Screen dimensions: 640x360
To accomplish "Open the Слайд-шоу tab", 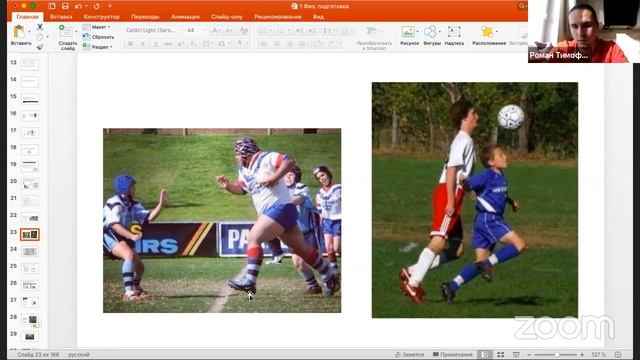I will coord(227,17).
